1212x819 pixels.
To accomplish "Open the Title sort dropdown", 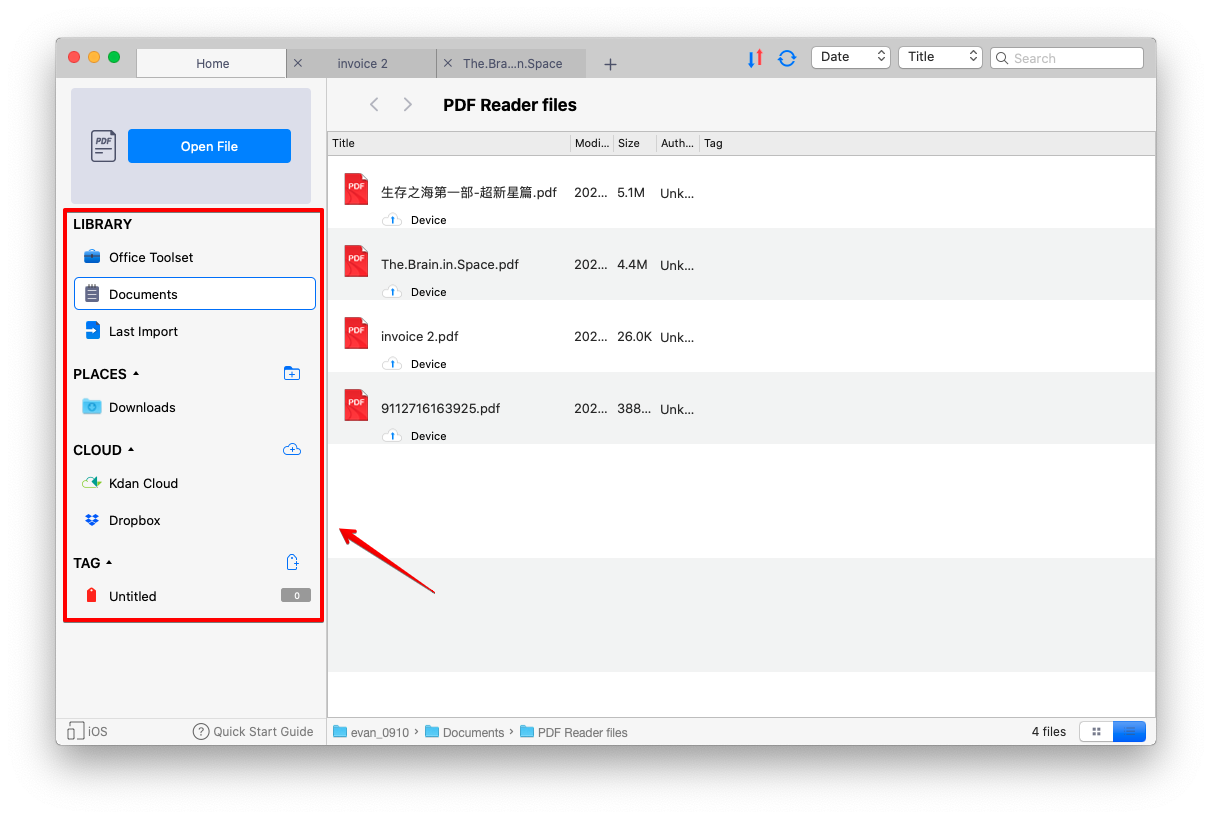I will 940,57.
